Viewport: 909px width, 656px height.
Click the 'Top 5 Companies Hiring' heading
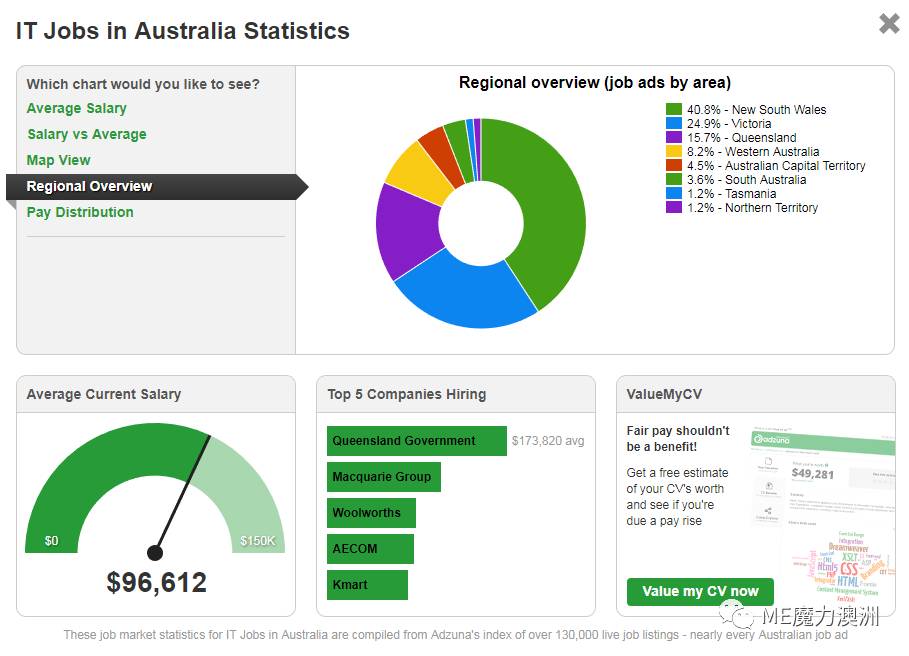(x=406, y=394)
